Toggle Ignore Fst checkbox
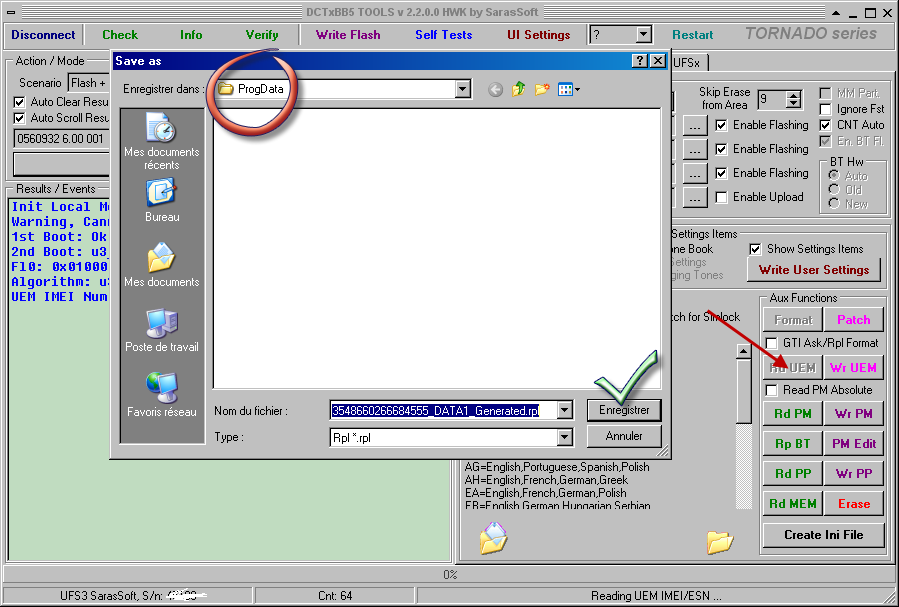Screen dimensions: 899x607 click(x=825, y=109)
